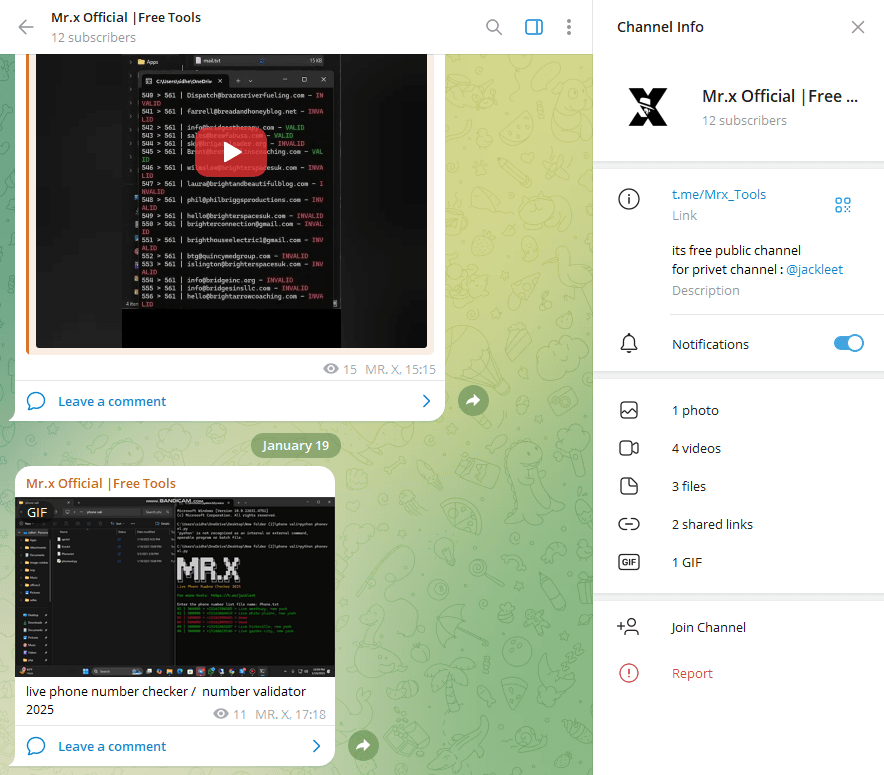The image size is (884, 775).
Task: Open the t.me/Mrx_Tools channel link
Action: [718, 194]
